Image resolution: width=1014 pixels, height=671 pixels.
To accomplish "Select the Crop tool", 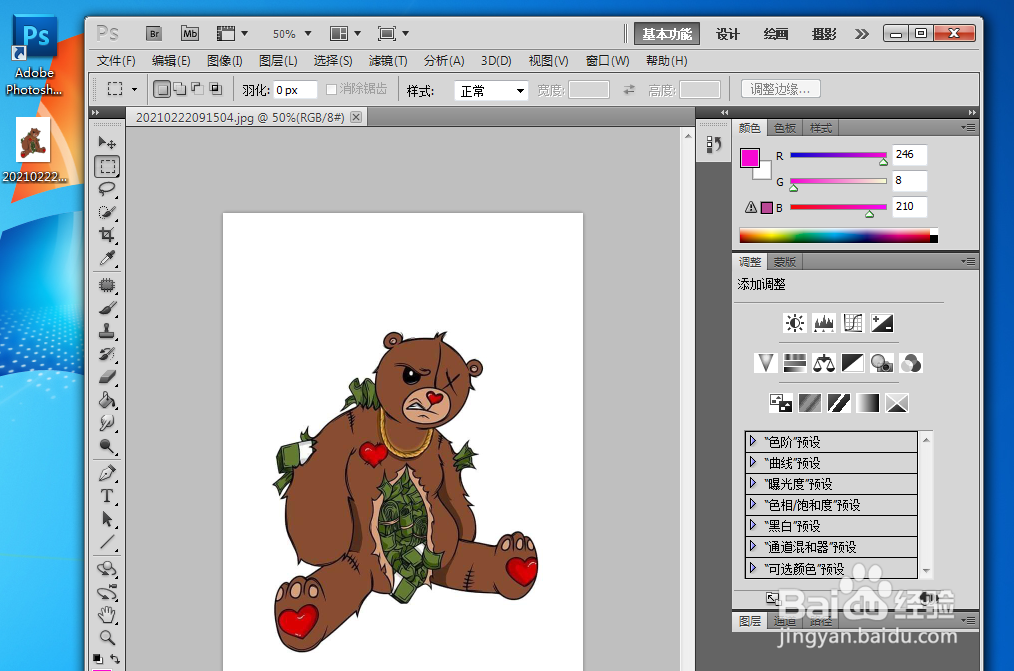I will tap(107, 235).
